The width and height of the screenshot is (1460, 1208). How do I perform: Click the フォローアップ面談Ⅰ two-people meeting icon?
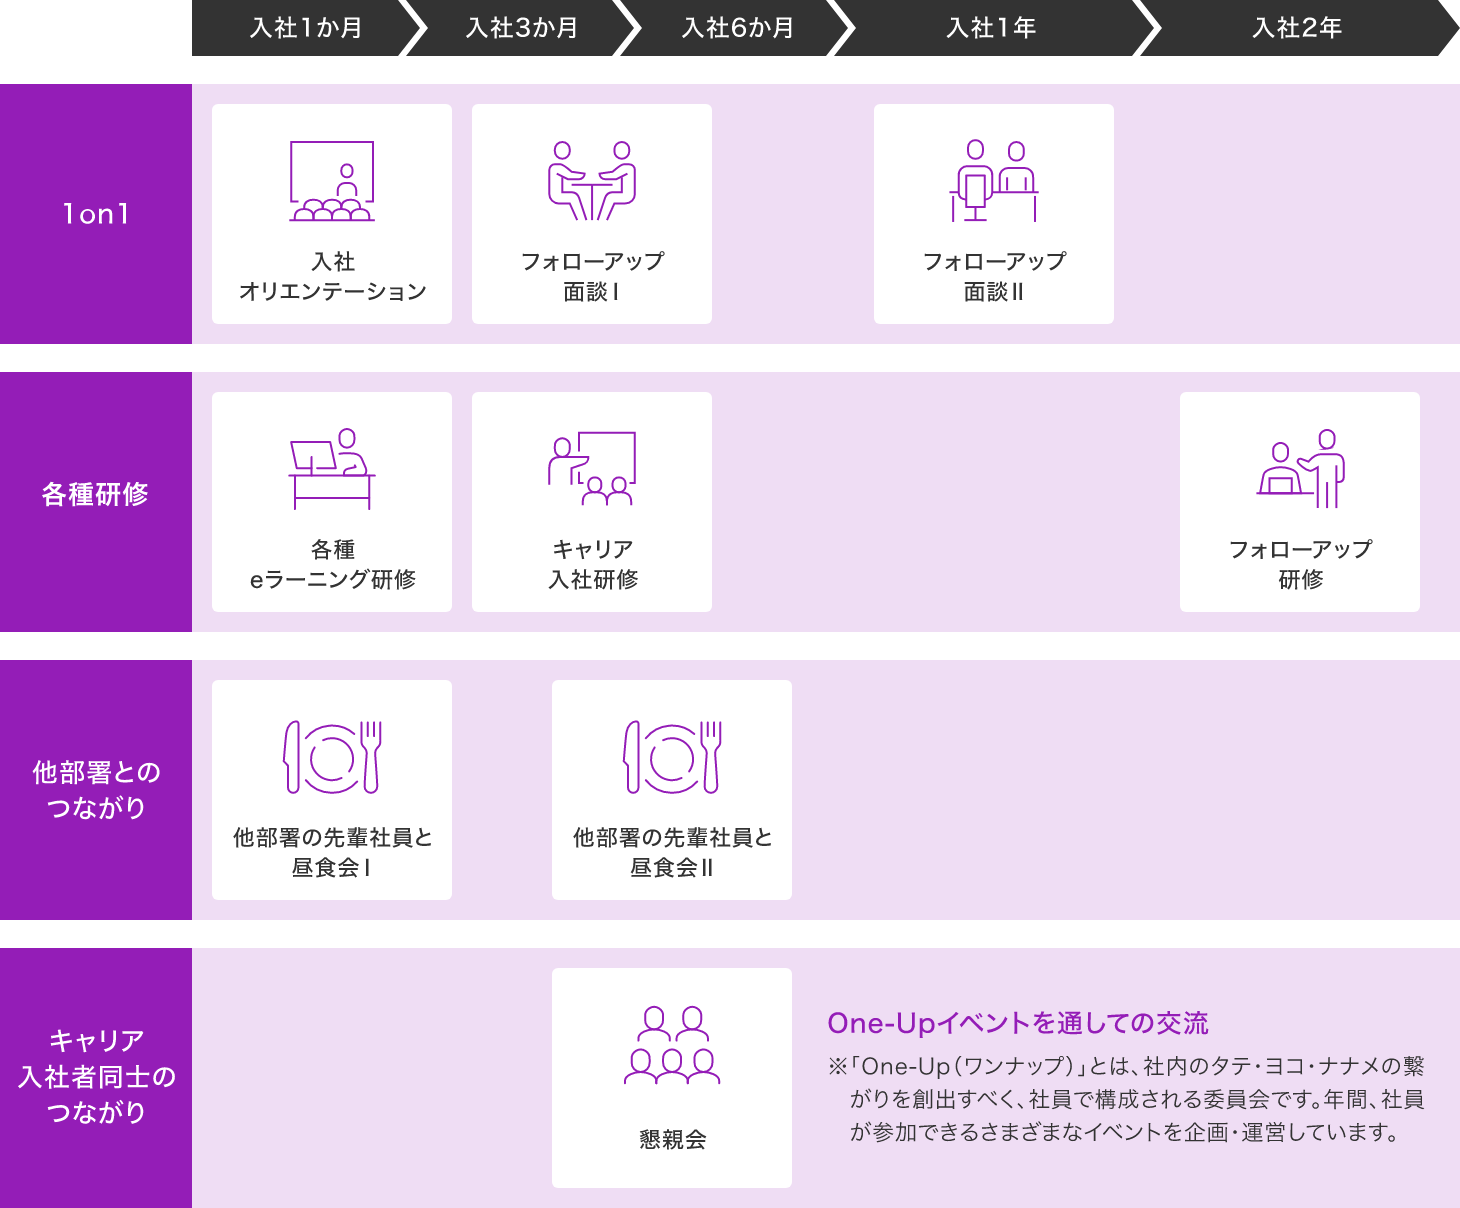pos(592,181)
